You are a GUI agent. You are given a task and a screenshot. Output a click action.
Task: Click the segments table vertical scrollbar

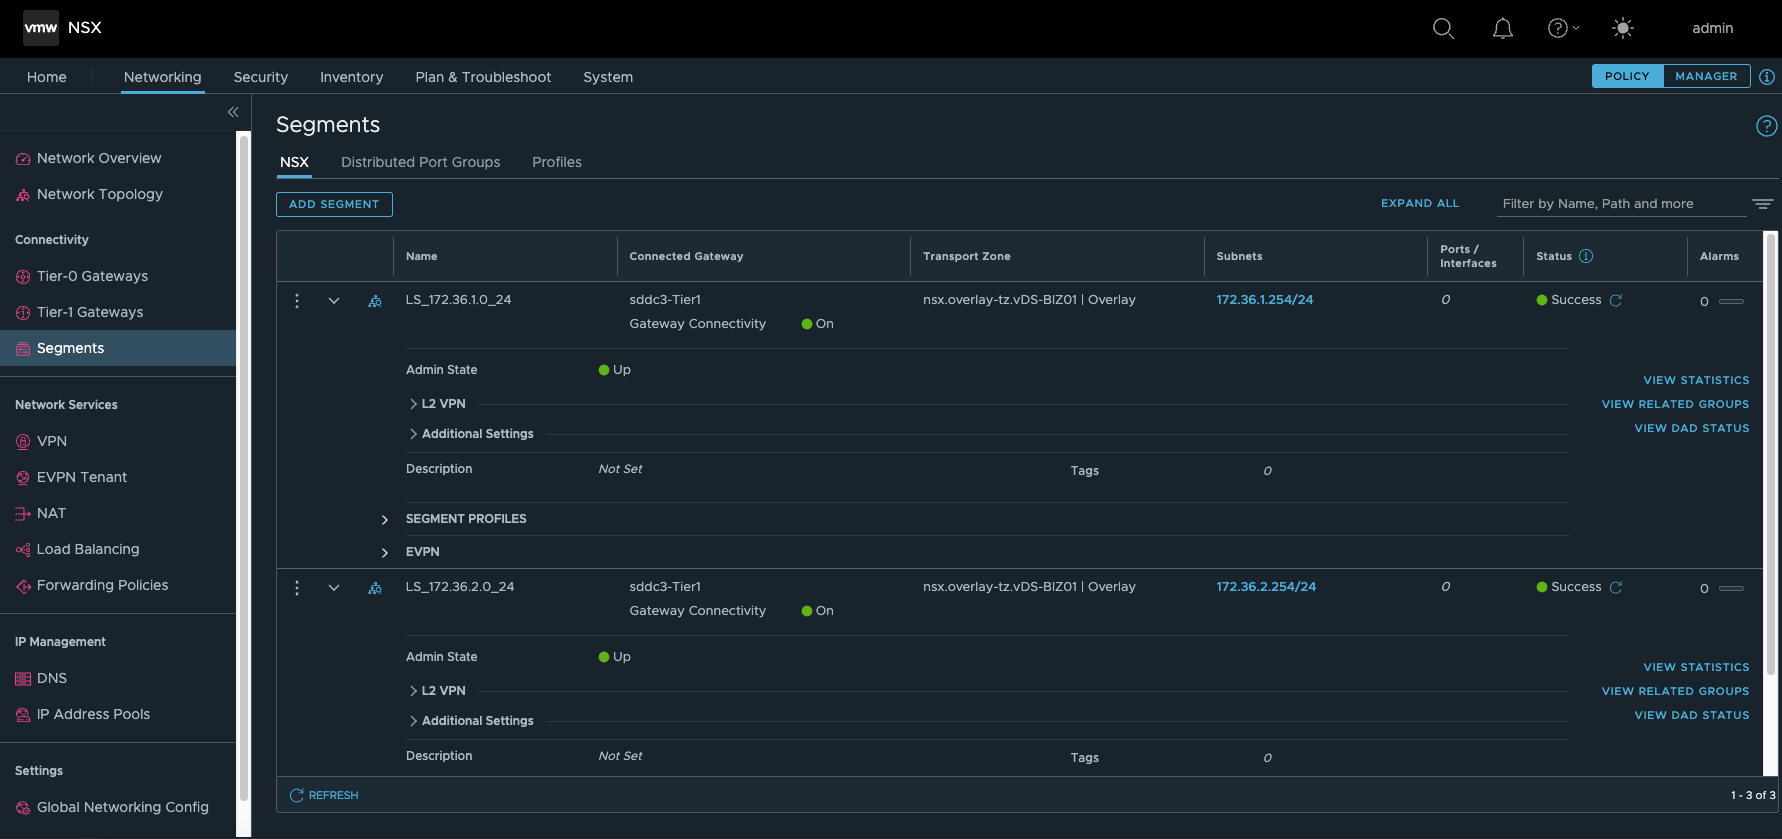click(1771, 455)
